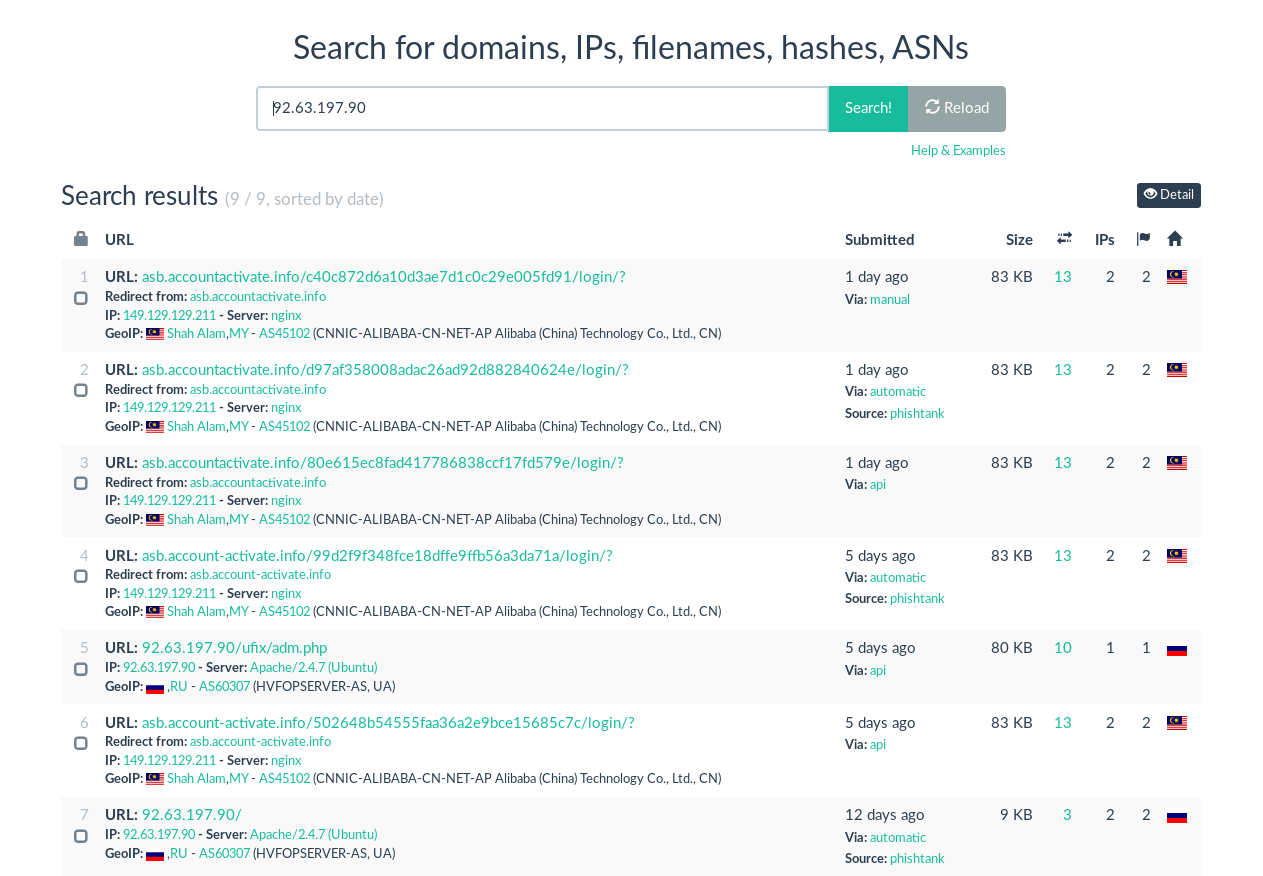
Task: Open URL ending d97af358008adac26ad92d882840624e/login/
Action: click(x=385, y=370)
